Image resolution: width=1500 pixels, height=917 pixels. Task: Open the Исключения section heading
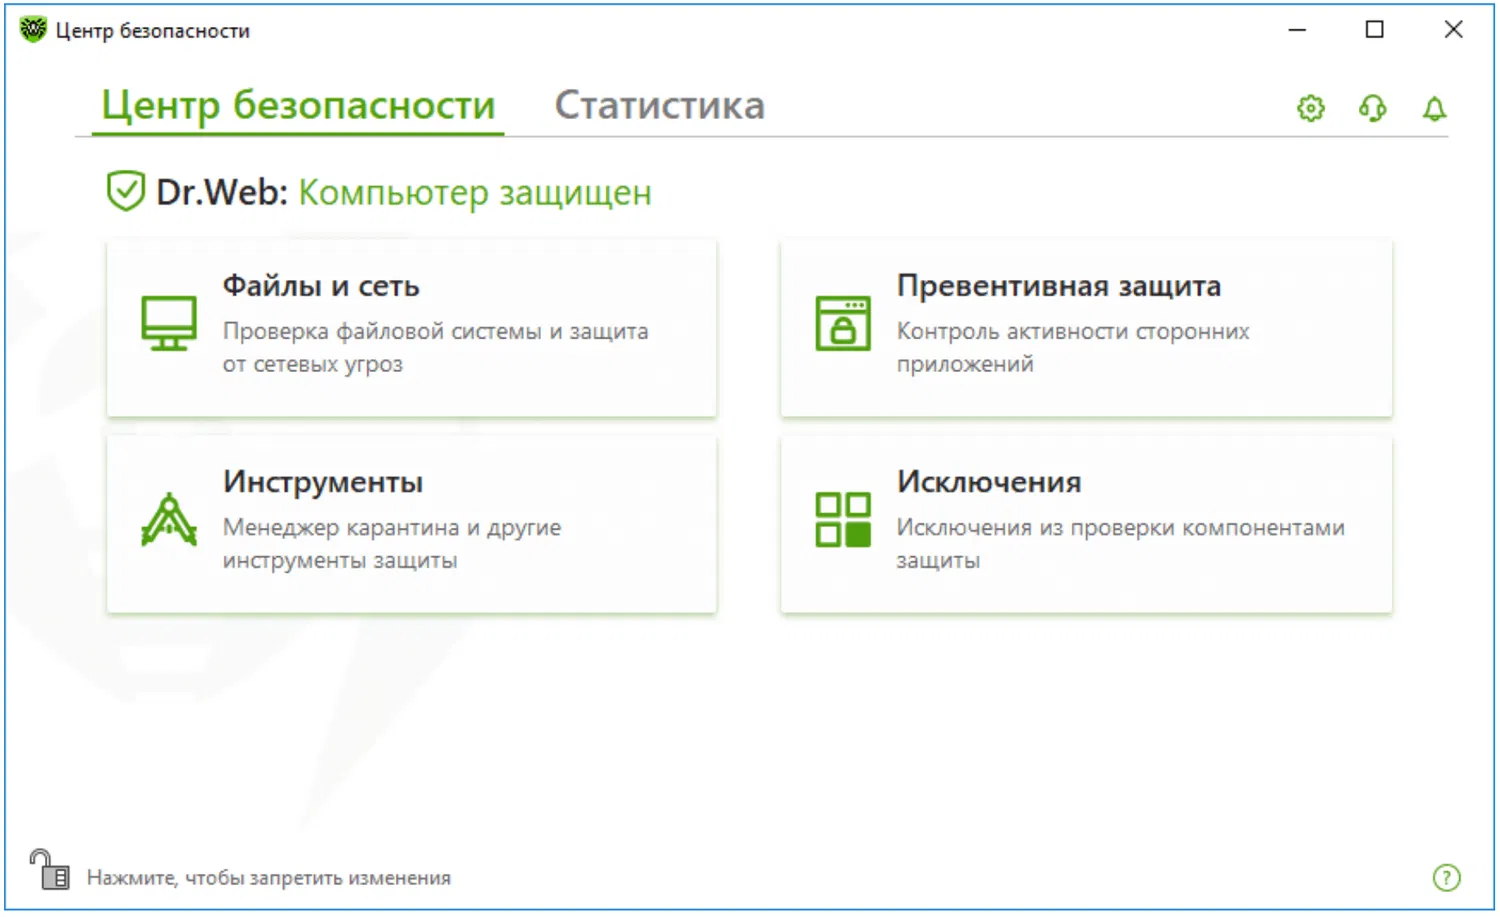pyautogui.click(x=989, y=482)
